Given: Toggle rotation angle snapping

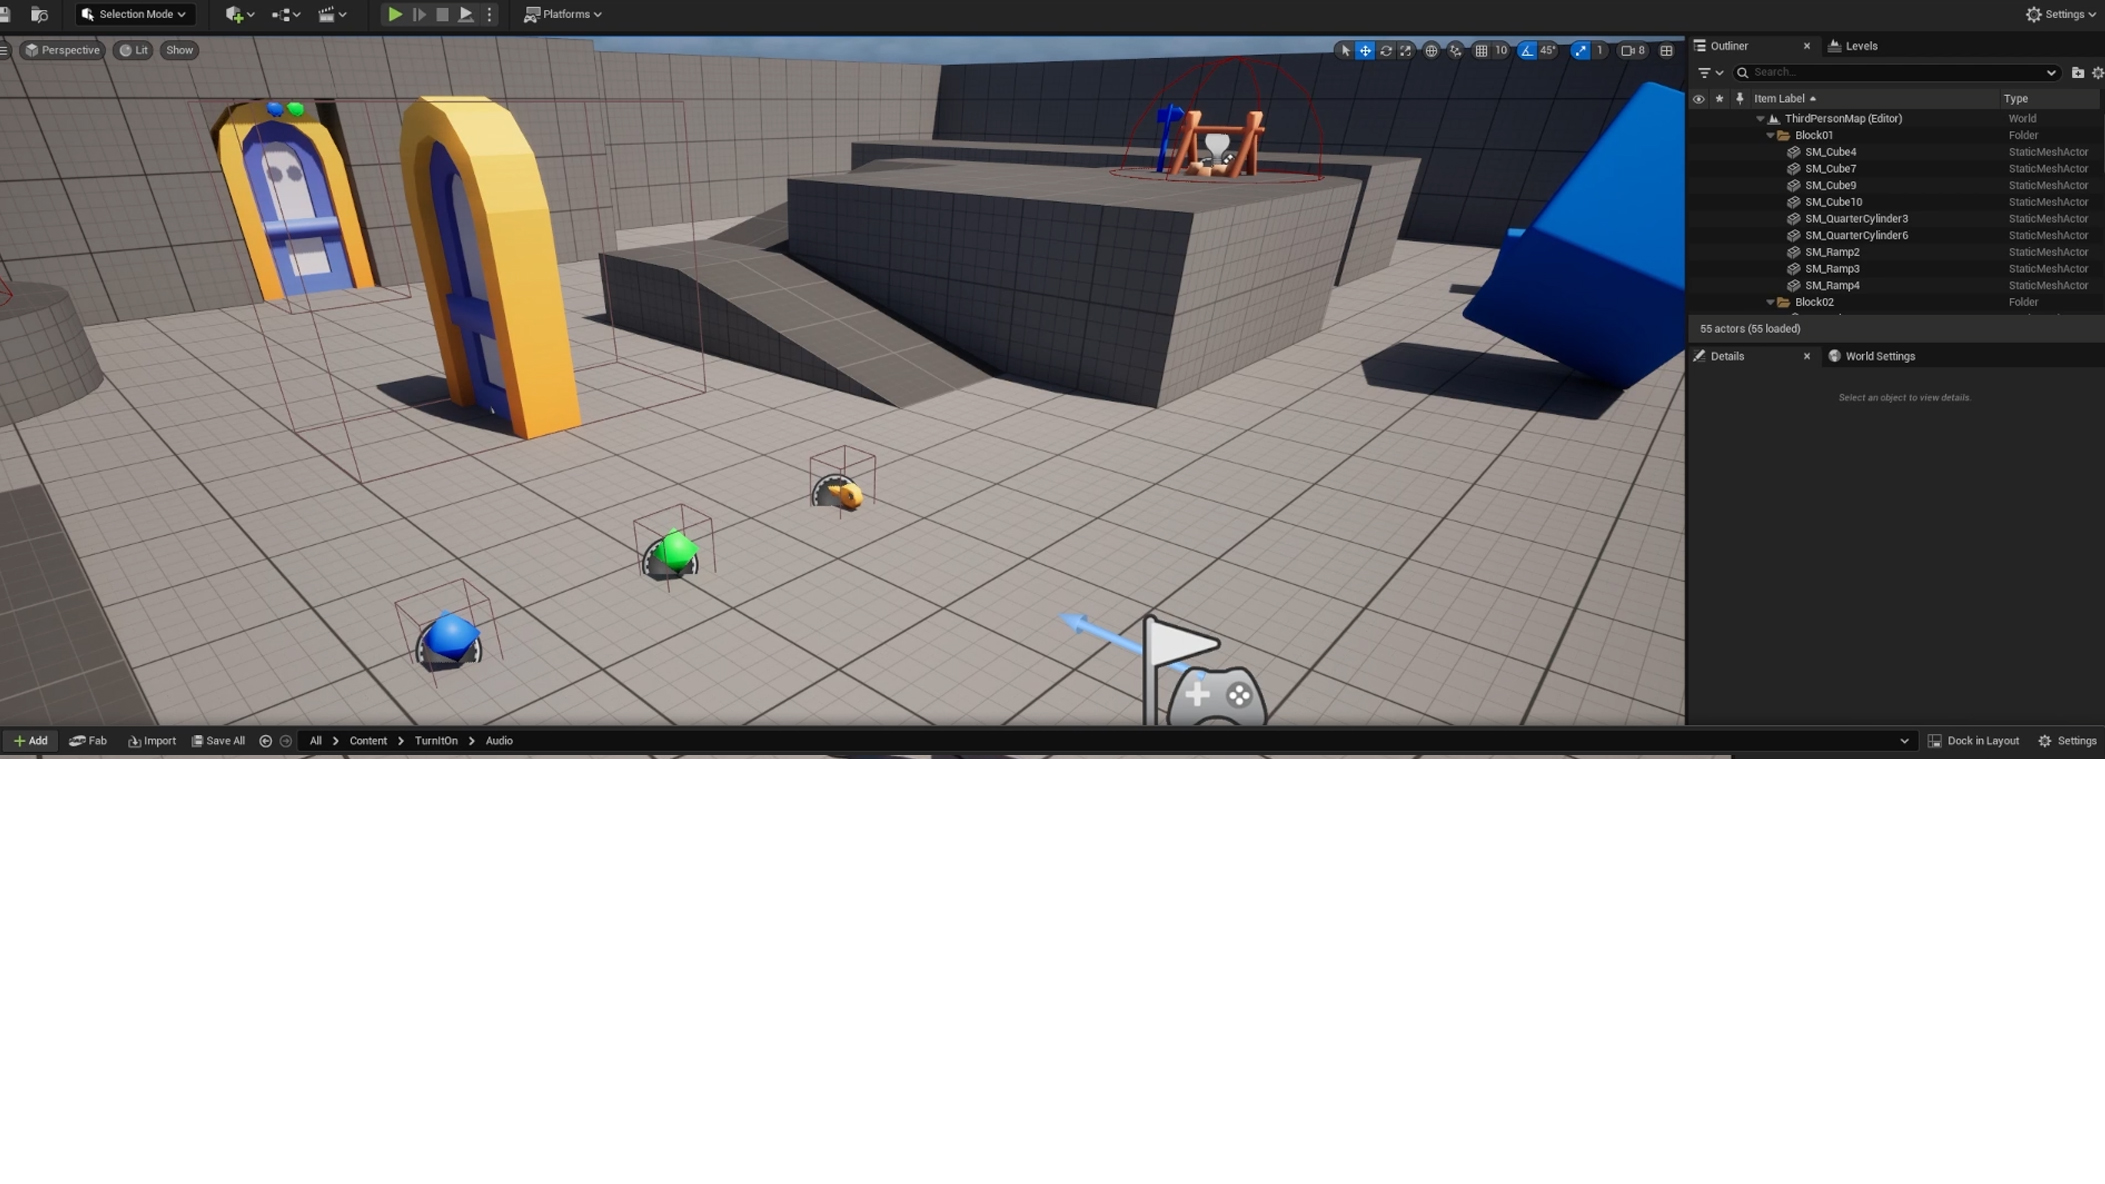Looking at the screenshot, I should click(x=1527, y=50).
